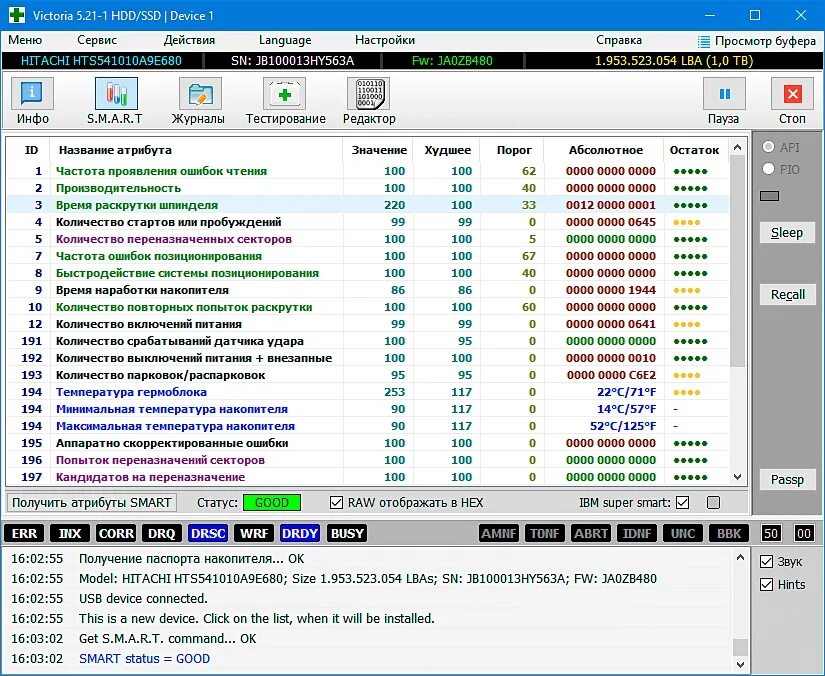The height and width of the screenshot is (676, 825).
Task: Open the Справка menu
Action: (619, 40)
